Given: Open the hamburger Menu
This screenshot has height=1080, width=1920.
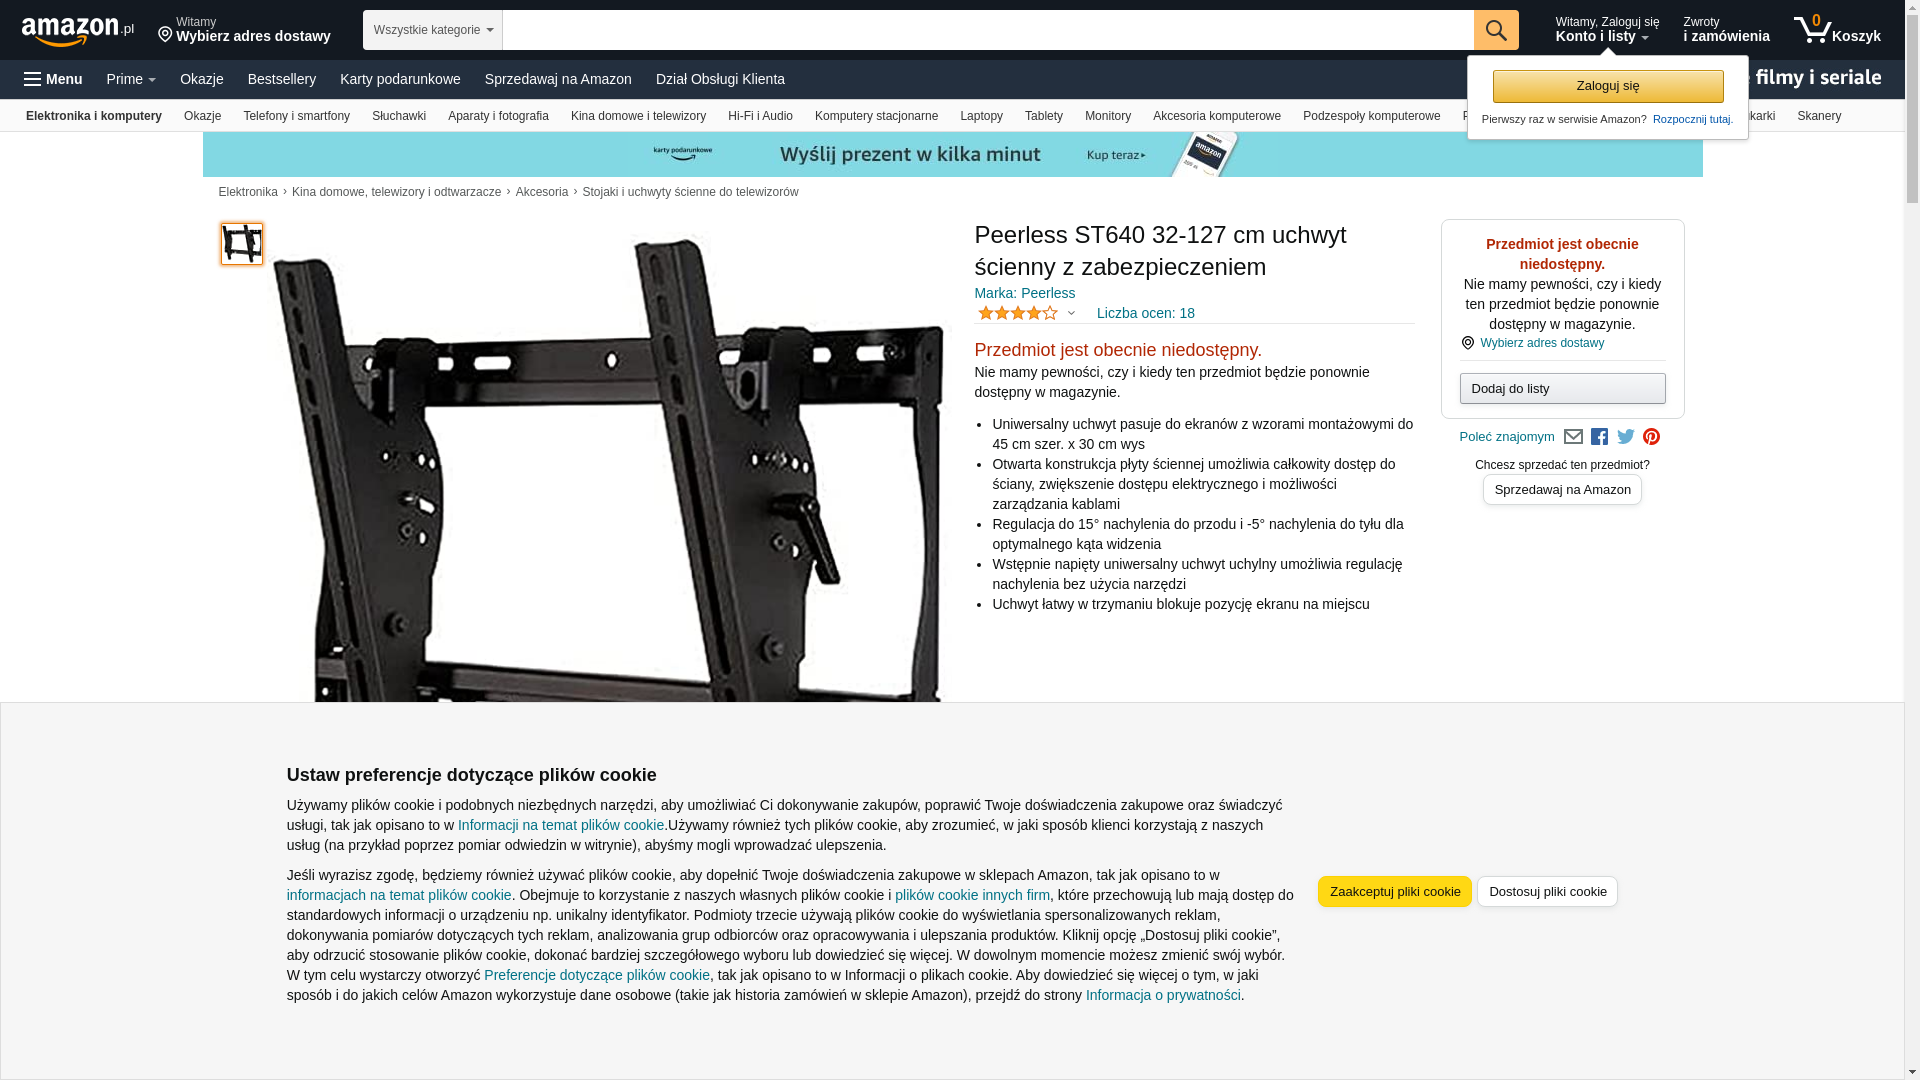Looking at the screenshot, I should (53, 79).
